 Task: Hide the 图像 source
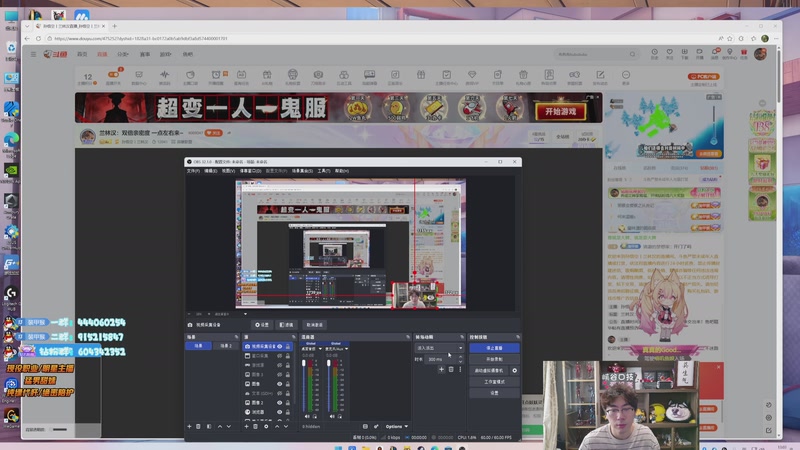point(279,384)
